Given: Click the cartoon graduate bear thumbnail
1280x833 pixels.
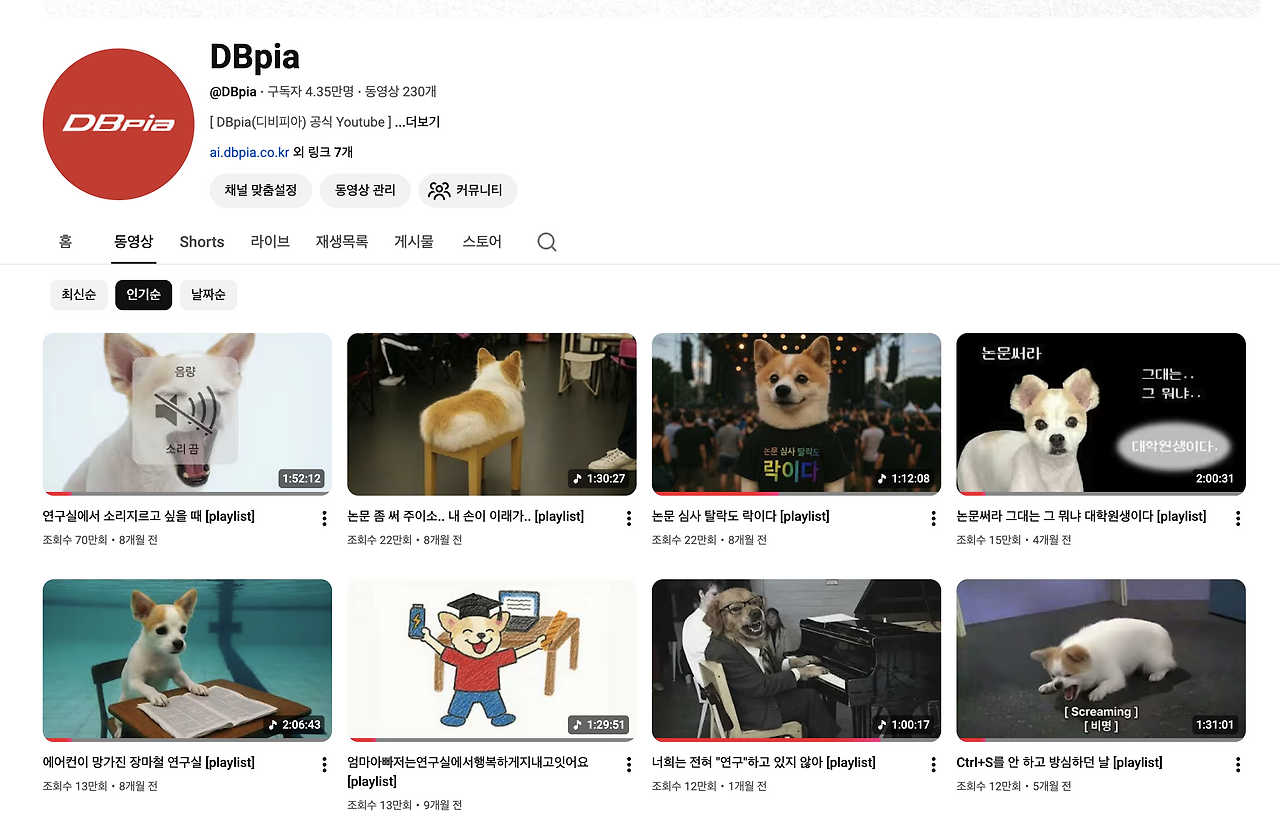Looking at the screenshot, I should (x=492, y=660).
